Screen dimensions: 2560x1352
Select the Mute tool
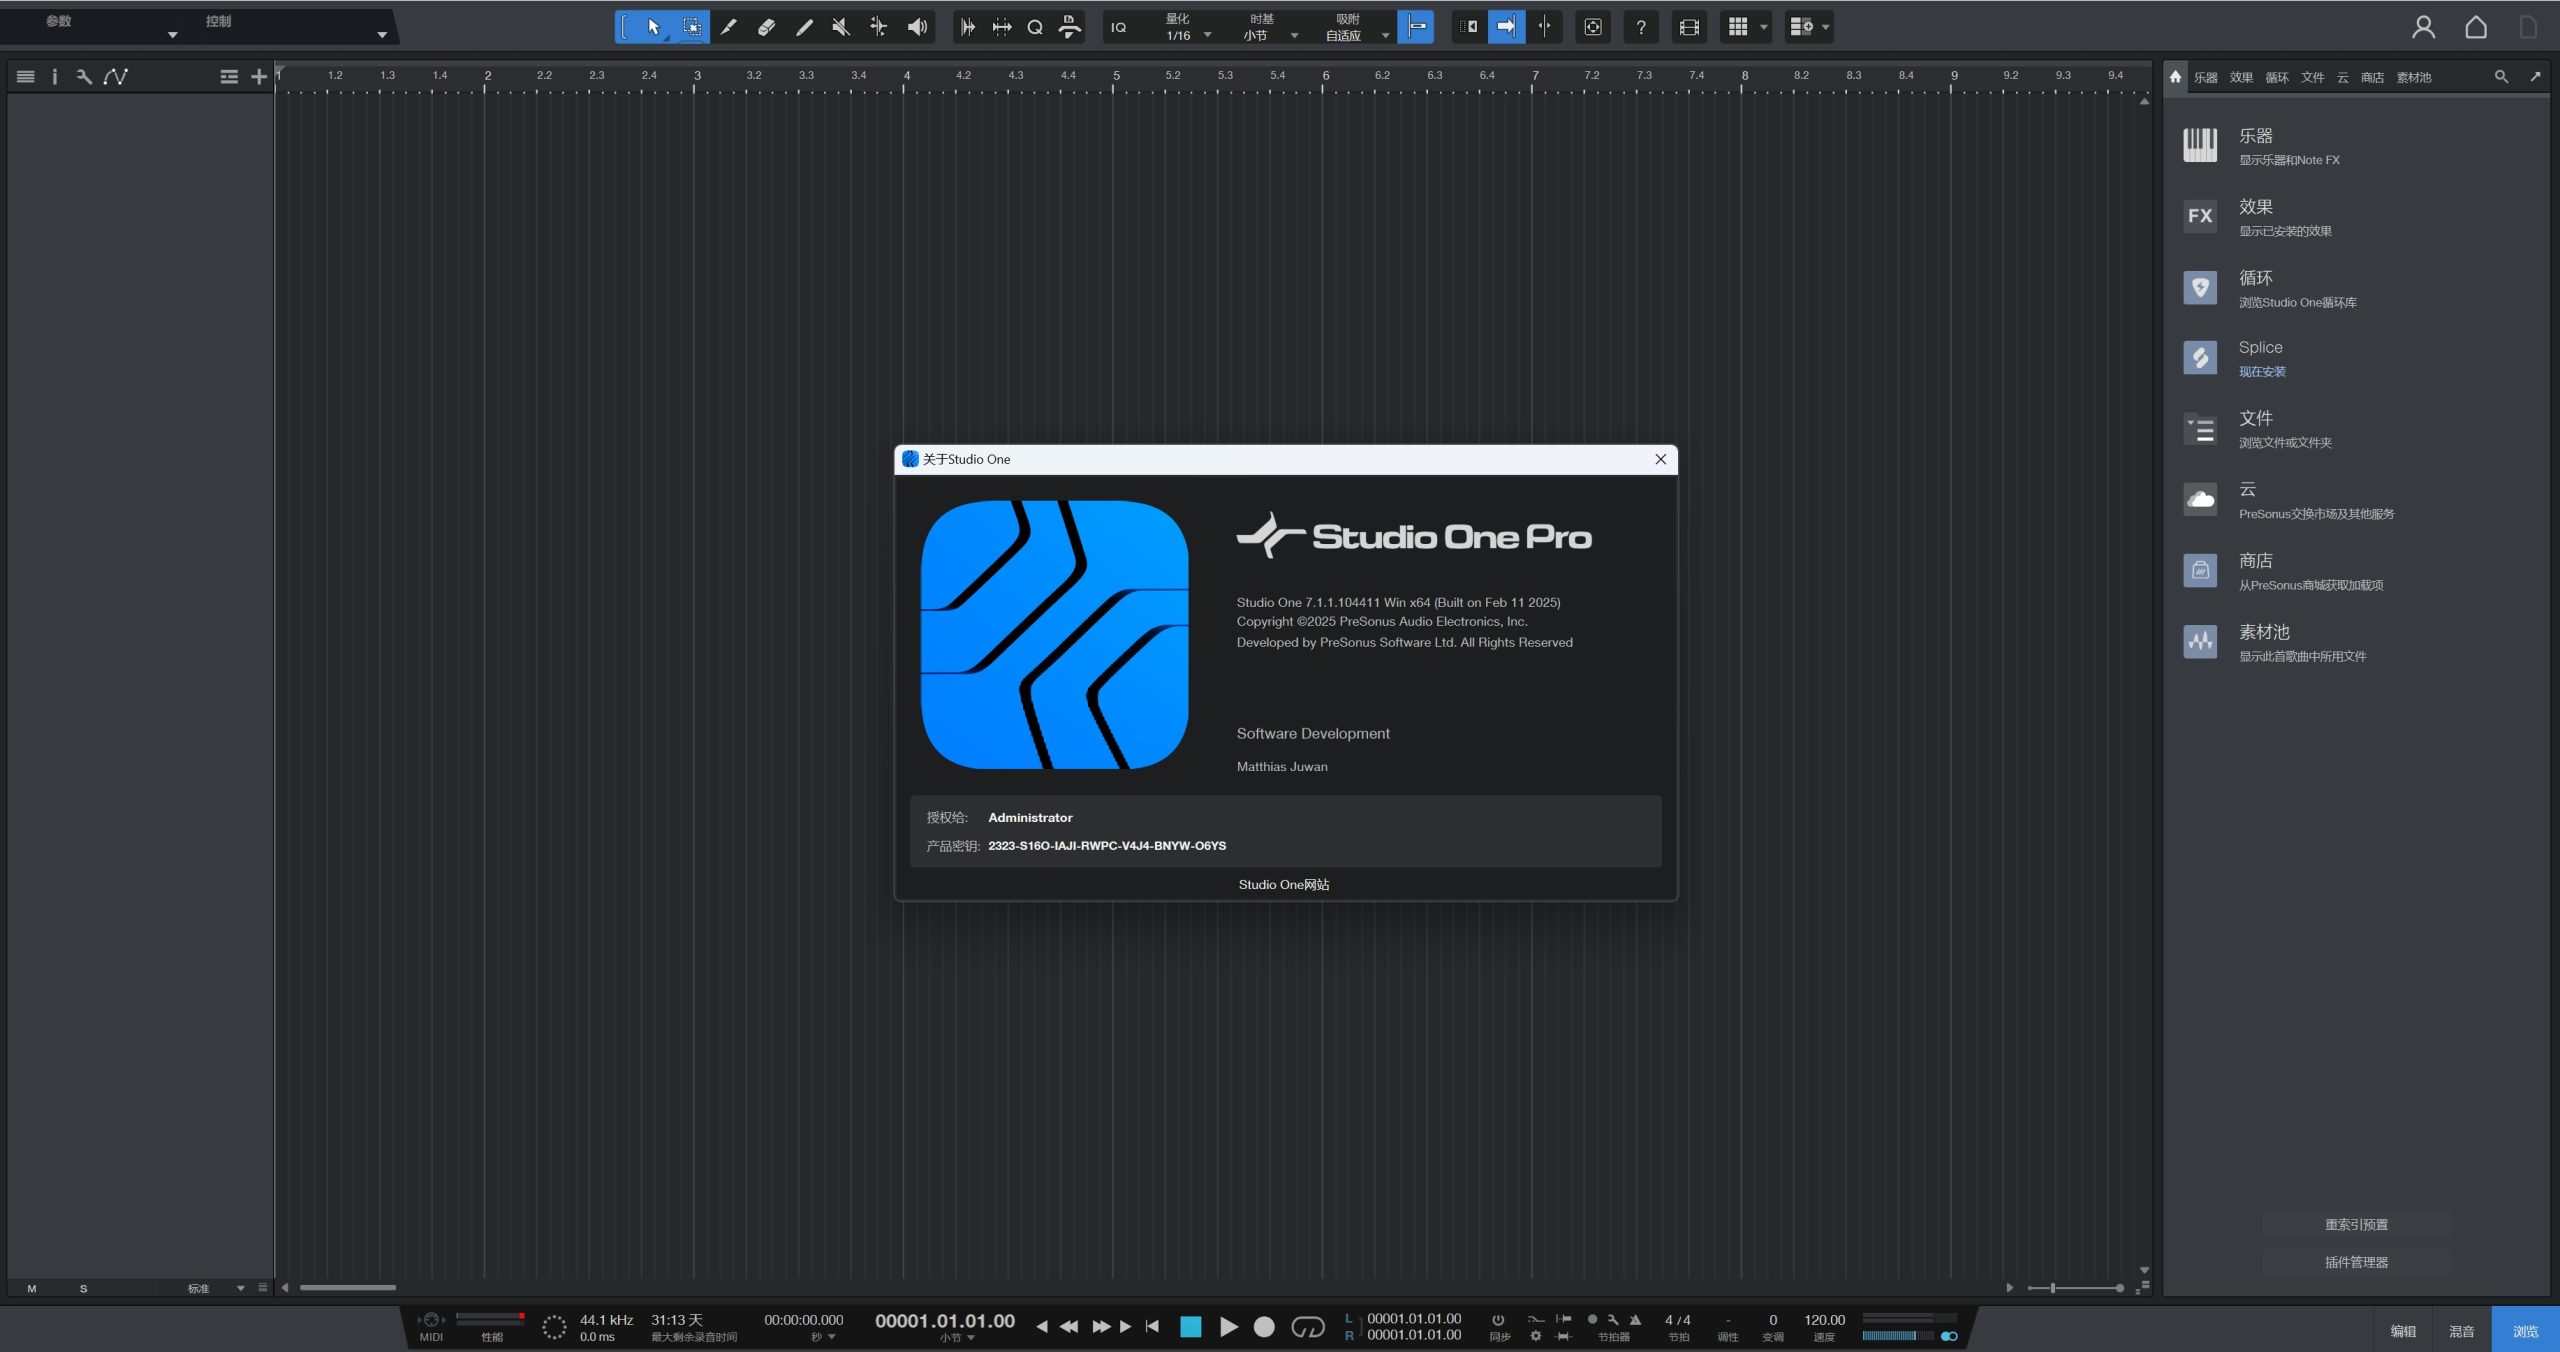841,27
